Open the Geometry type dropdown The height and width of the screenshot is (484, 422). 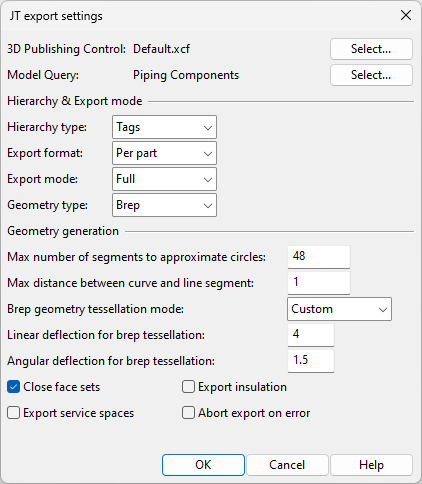coord(164,205)
